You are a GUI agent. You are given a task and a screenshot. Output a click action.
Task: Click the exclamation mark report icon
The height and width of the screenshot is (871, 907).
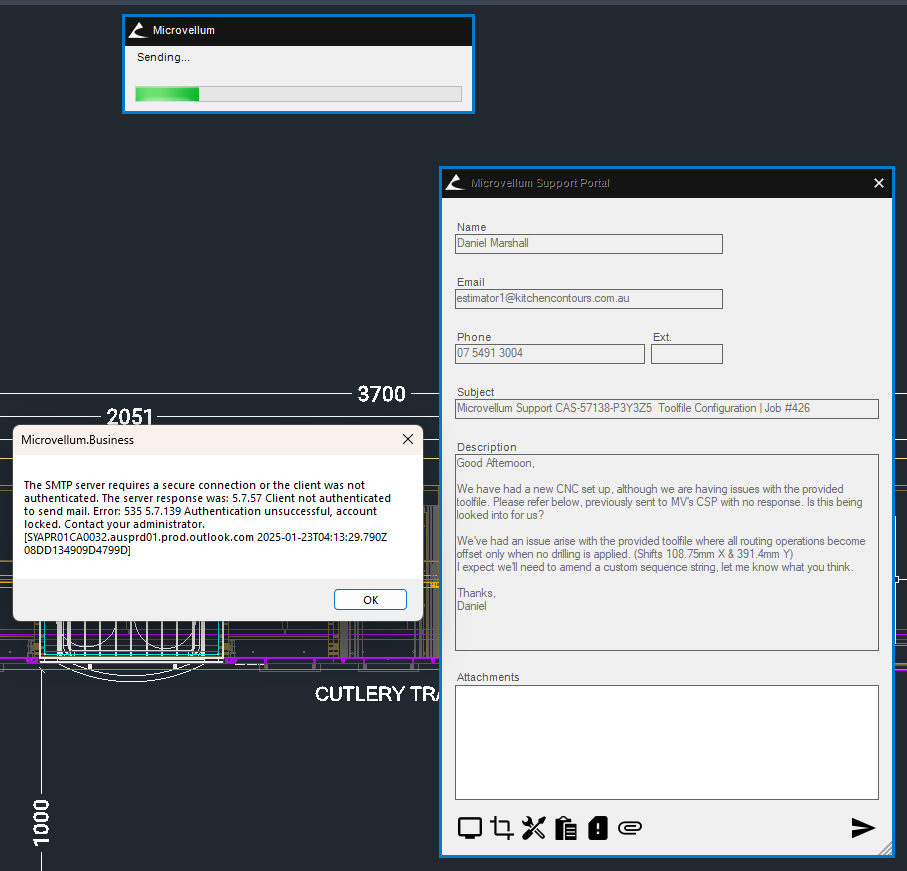tap(598, 828)
